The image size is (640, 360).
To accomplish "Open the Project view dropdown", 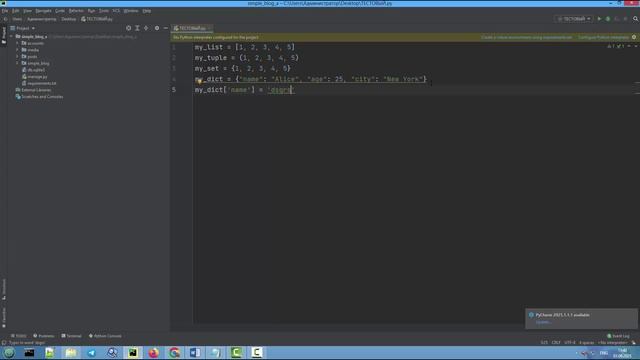I will [x=23, y=28].
